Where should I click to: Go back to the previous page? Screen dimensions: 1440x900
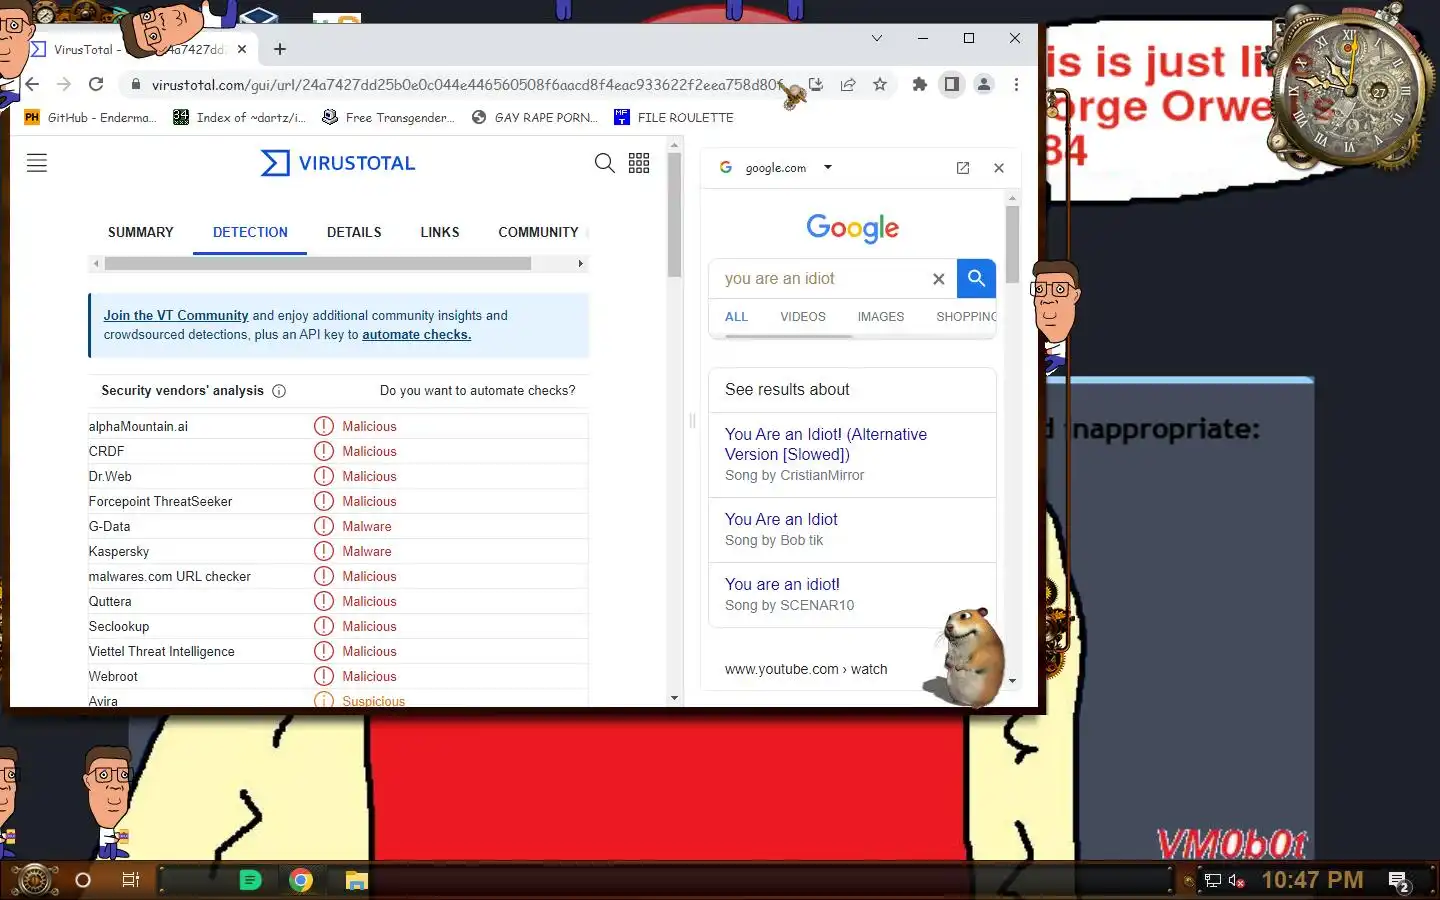pyautogui.click(x=32, y=84)
